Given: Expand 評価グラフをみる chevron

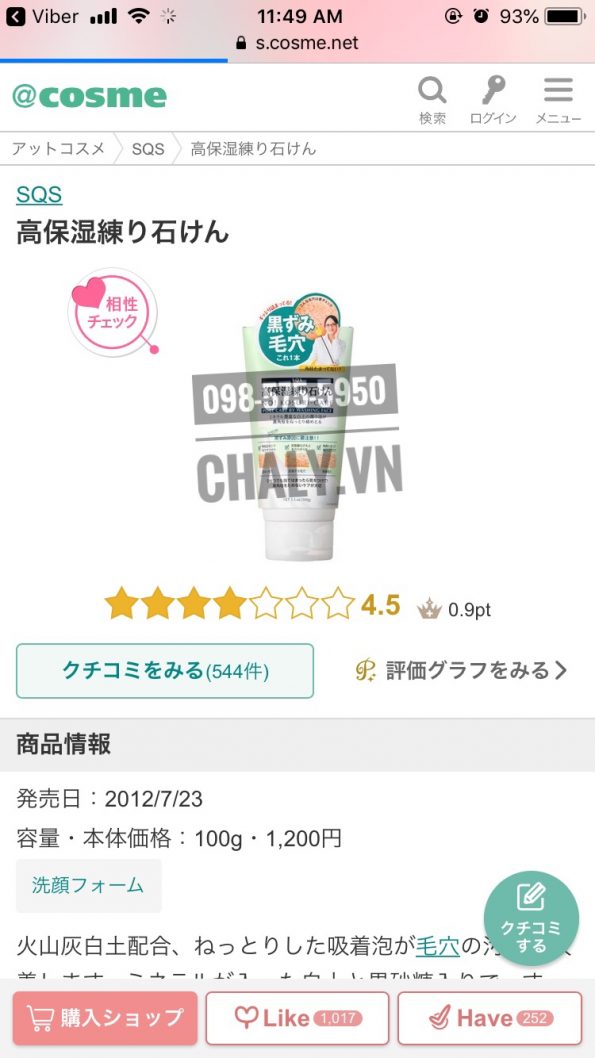Looking at the screenshot, I should pyautogui.click(x=561, y=670).
